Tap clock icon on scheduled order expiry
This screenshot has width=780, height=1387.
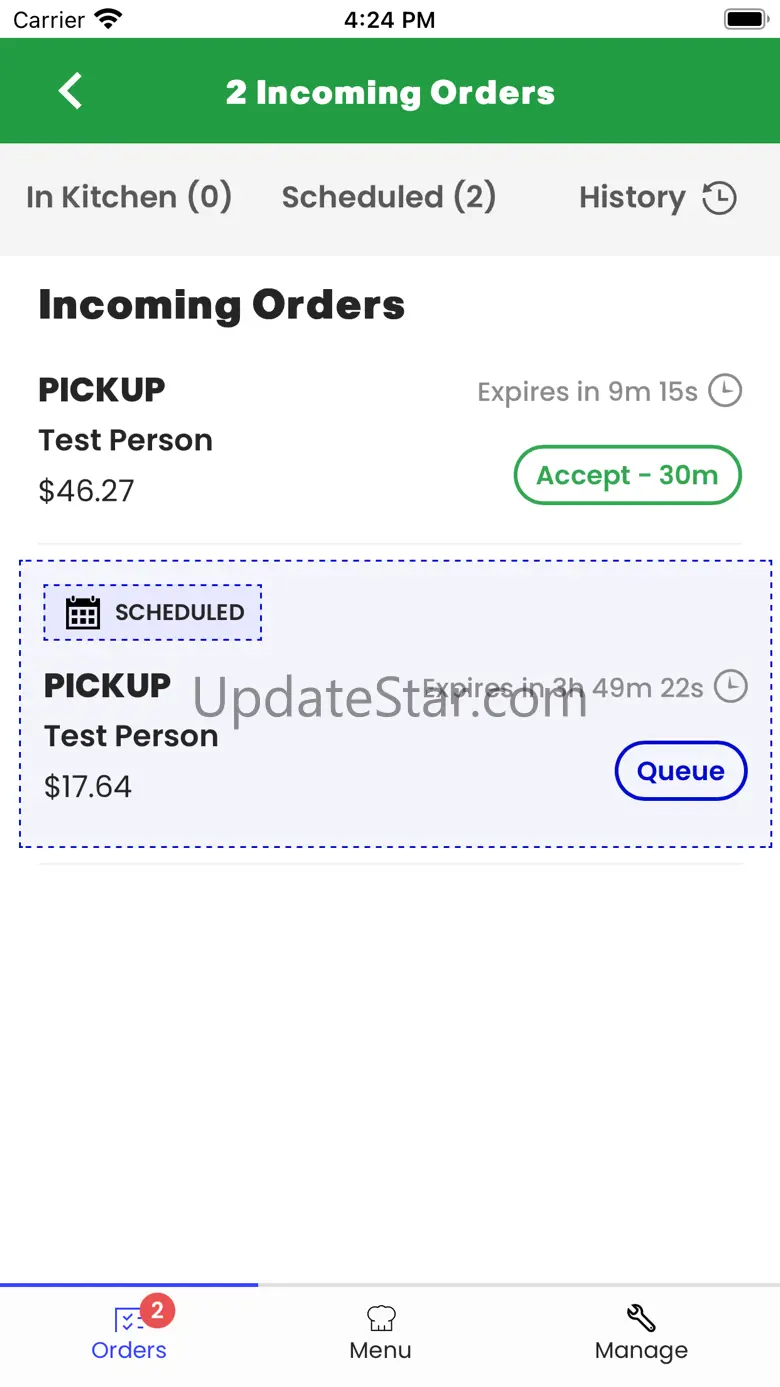[x=731, y=687]
